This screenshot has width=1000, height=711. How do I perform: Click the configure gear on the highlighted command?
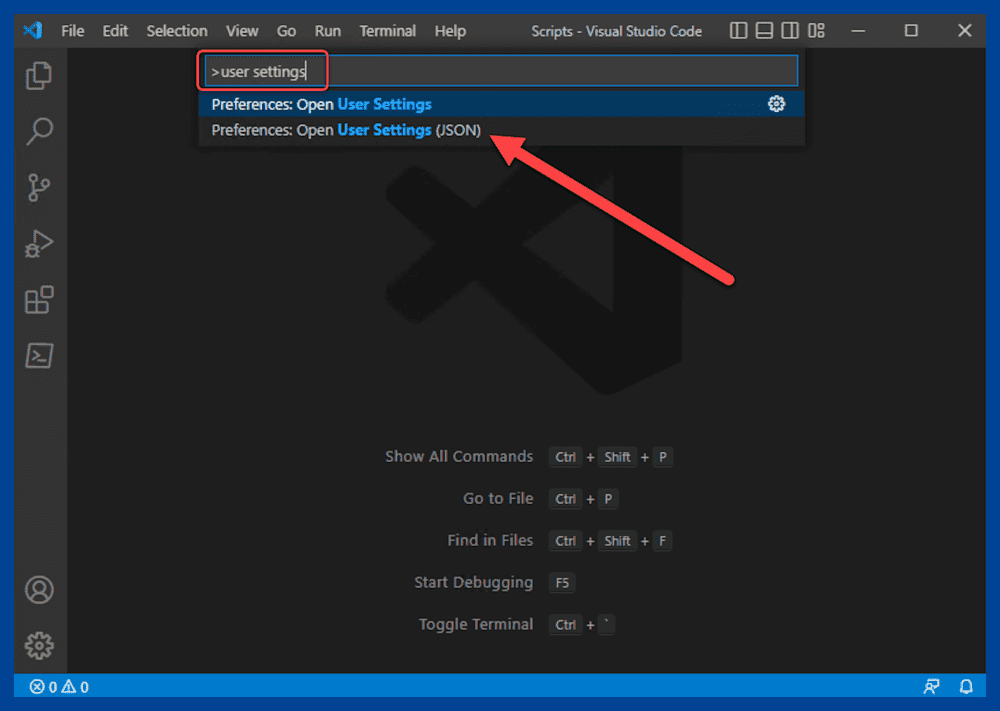(x=777, y=103)
